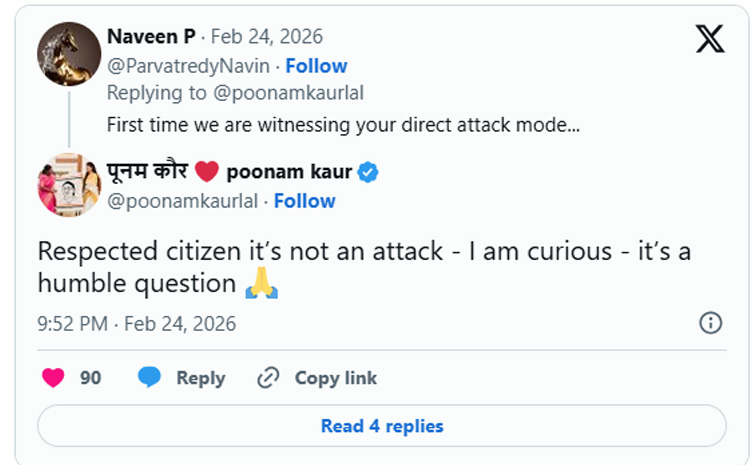Open Read 4 replies
756x465 pixels.
(381, 426)
